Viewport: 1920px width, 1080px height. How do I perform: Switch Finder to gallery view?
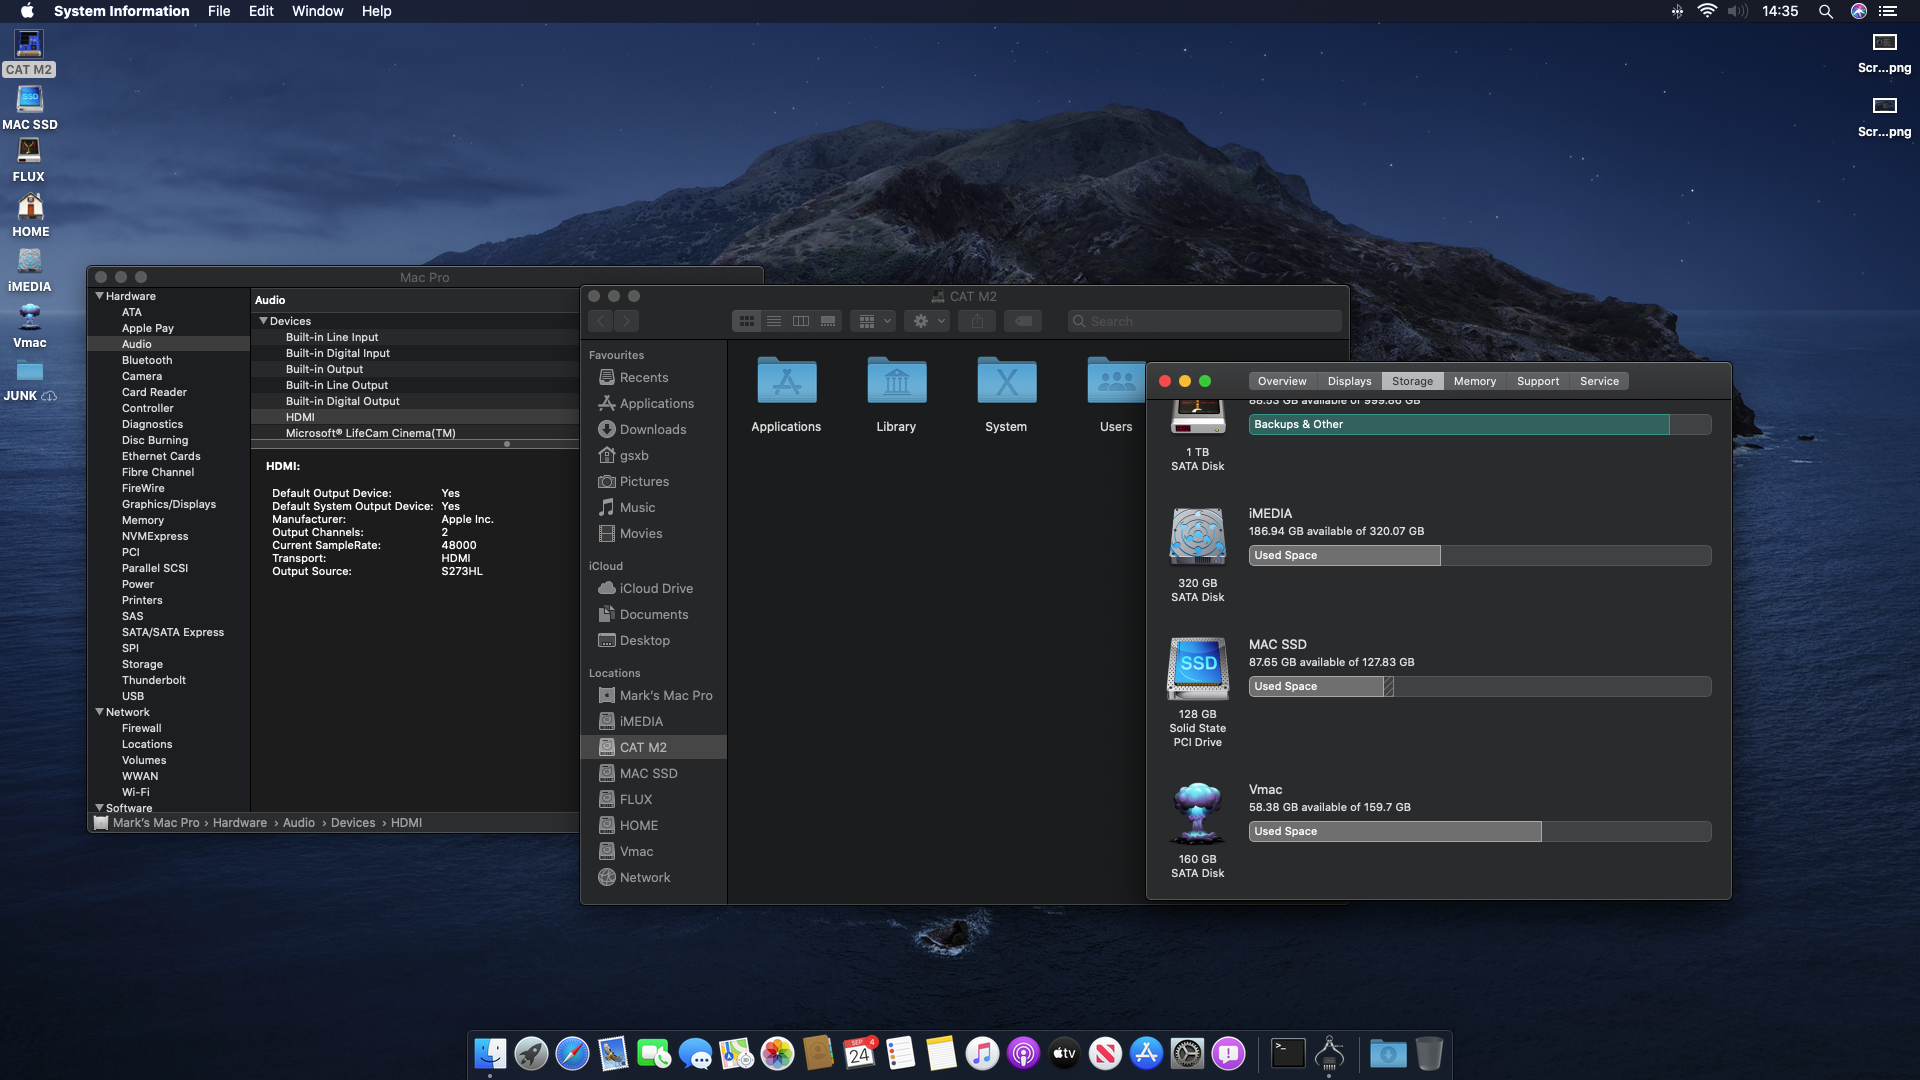[x=828, y=321]
